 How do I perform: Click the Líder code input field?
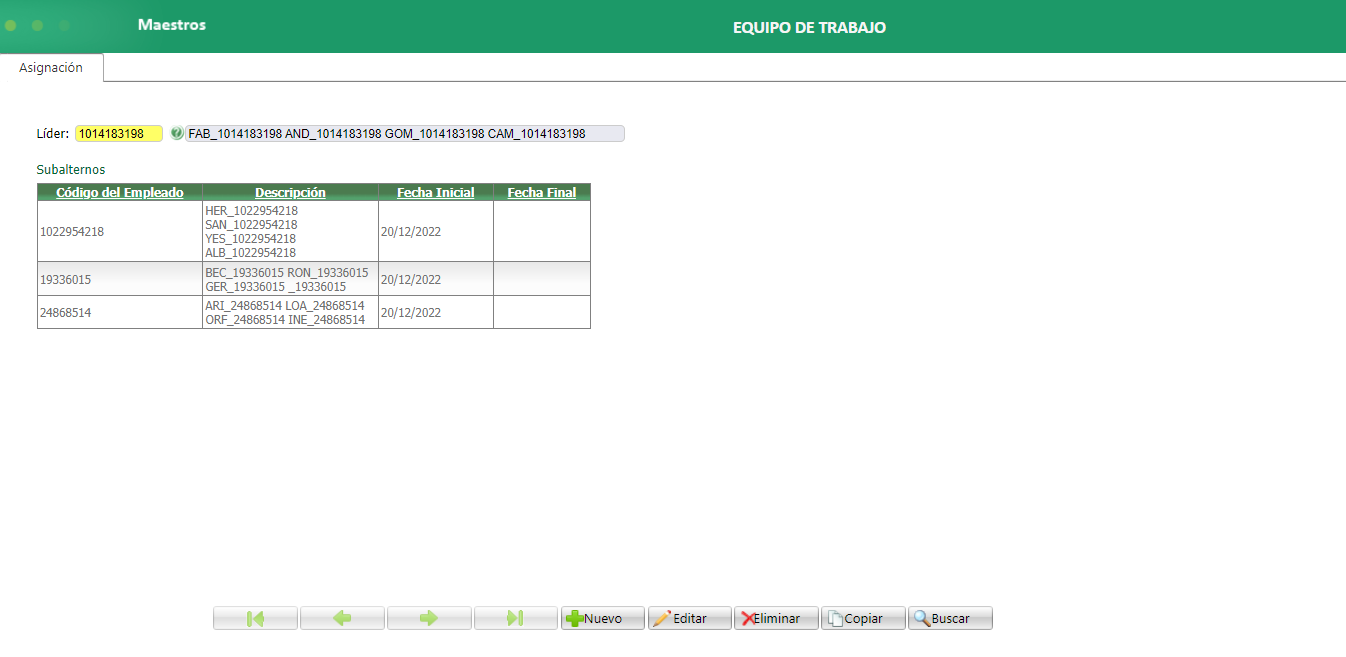click(x=119, y=133)
